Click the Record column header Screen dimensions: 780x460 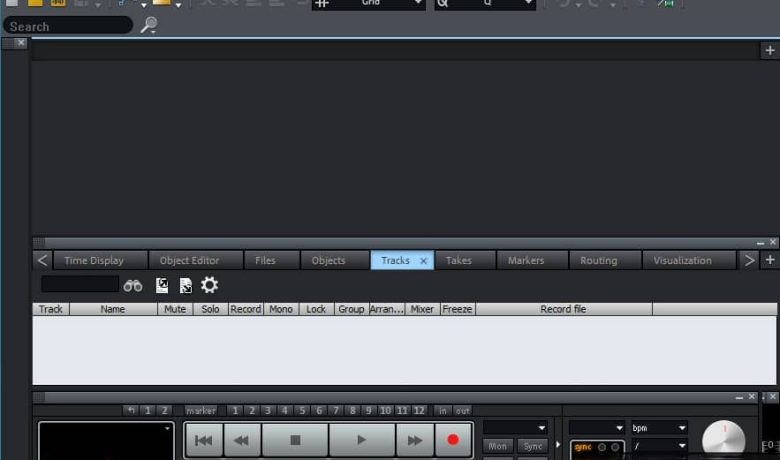pyautogui.click(x=246, y=309)
